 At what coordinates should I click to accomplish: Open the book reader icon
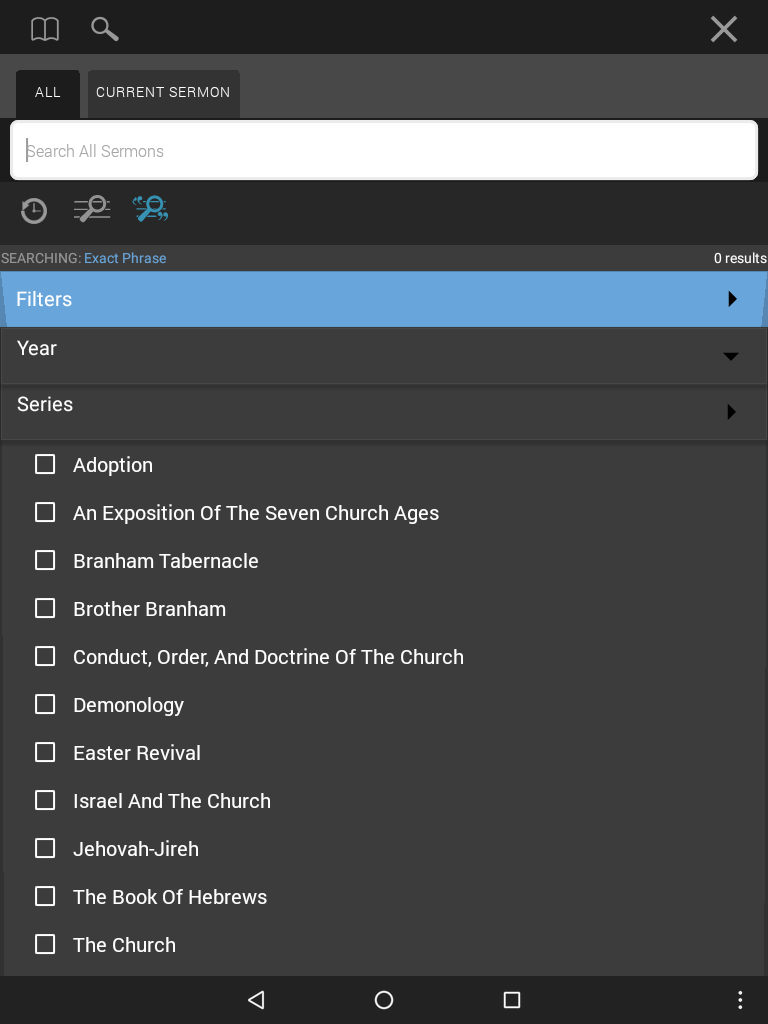(45, 29)
